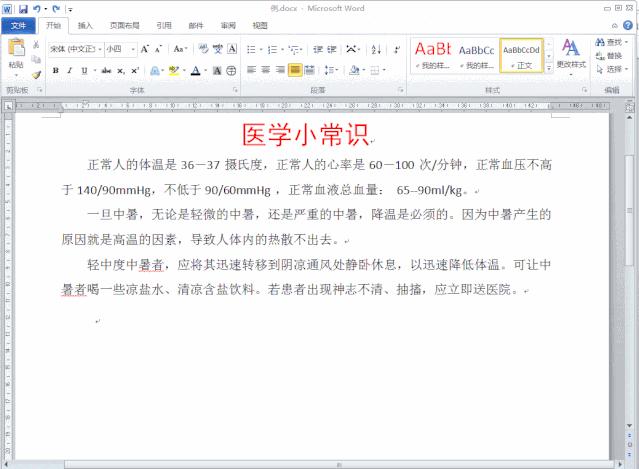Viewport: 639px width, 469px height.
Task: Open Word Help question mark icon
Action: (628, 25)
